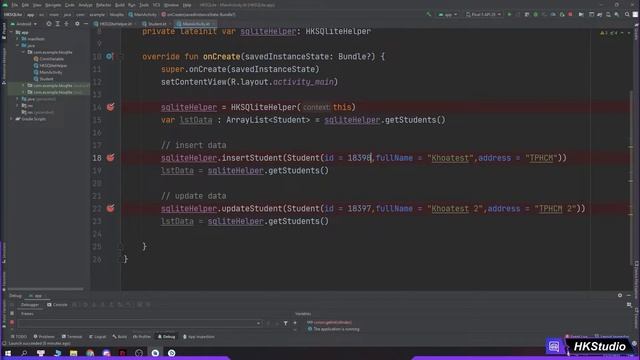This screenshot has height=360, width=640.
Task: Click project panel horizontal scrollbar
Action: (x=46, y=289)
